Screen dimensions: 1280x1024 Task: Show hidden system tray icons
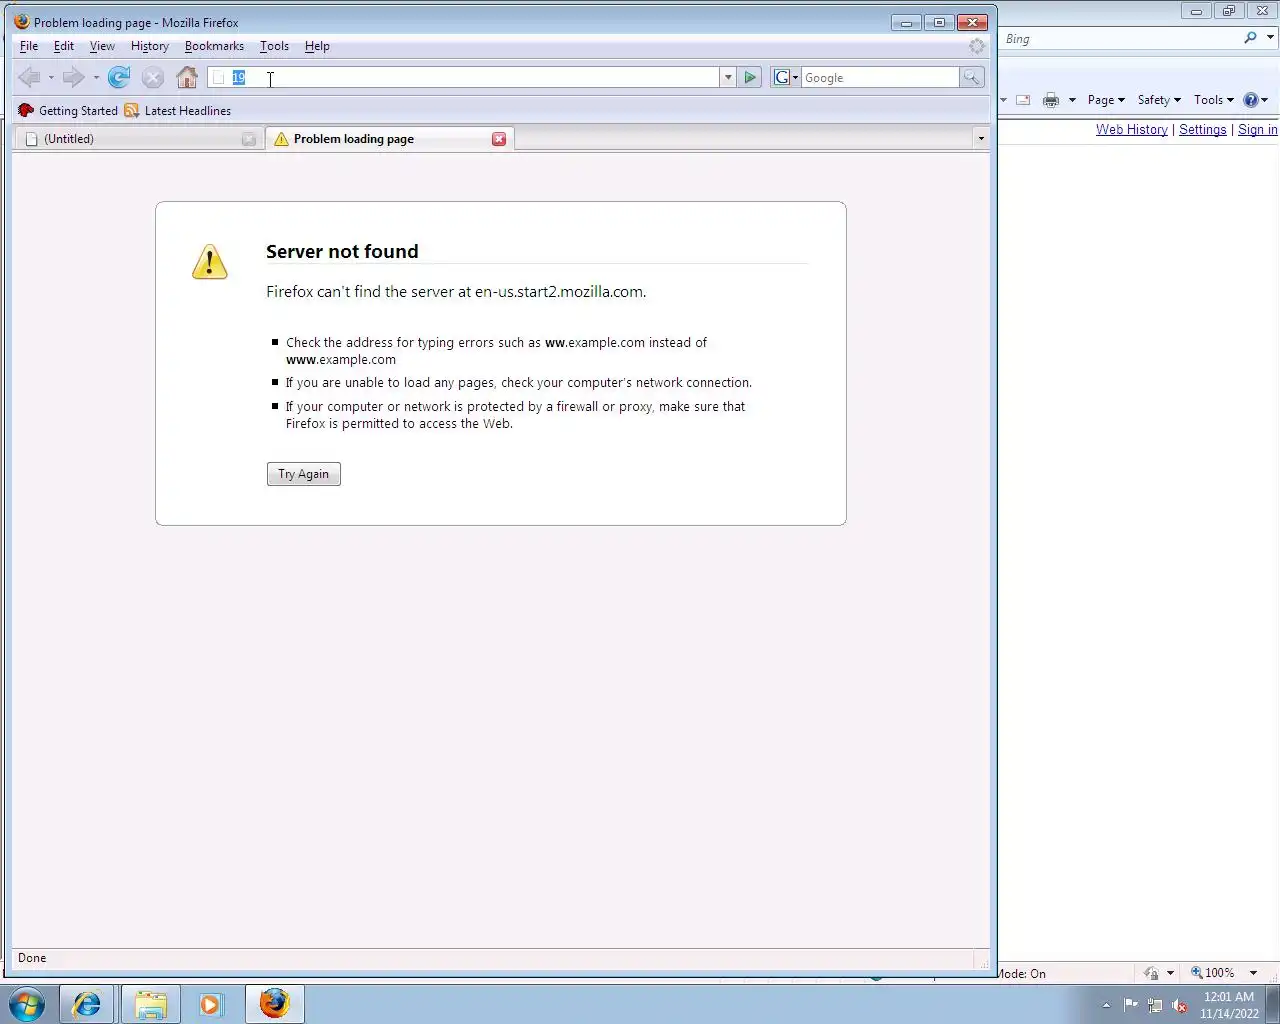[x=1106, y=1005]
